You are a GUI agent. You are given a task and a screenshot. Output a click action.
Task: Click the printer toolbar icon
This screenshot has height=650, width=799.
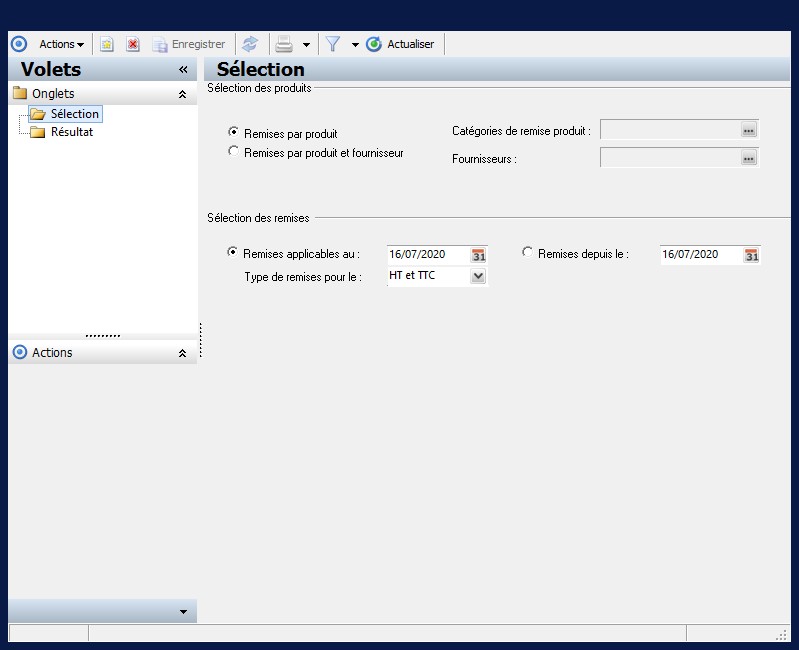coord(284,44)
